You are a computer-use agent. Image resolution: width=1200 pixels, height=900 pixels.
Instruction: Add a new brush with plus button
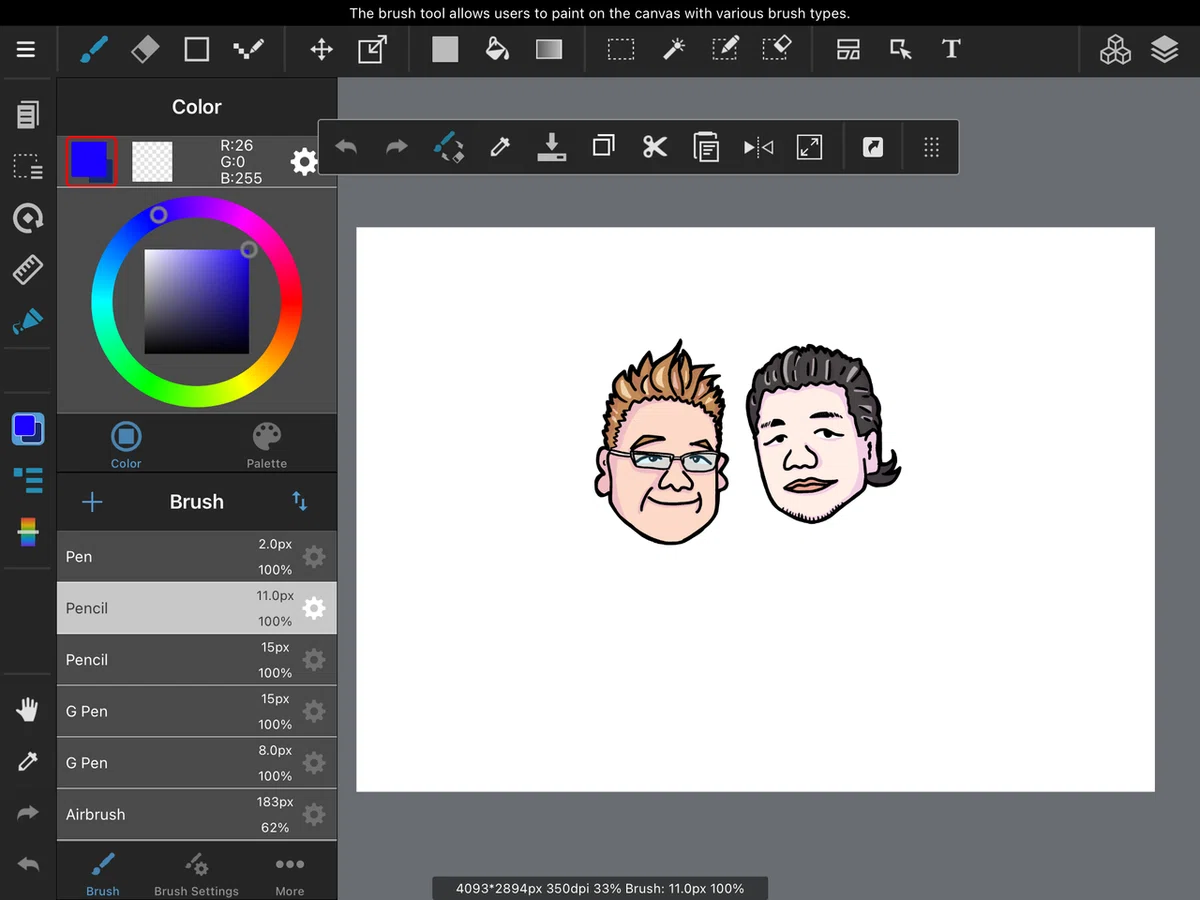click(x=92, y=502)
